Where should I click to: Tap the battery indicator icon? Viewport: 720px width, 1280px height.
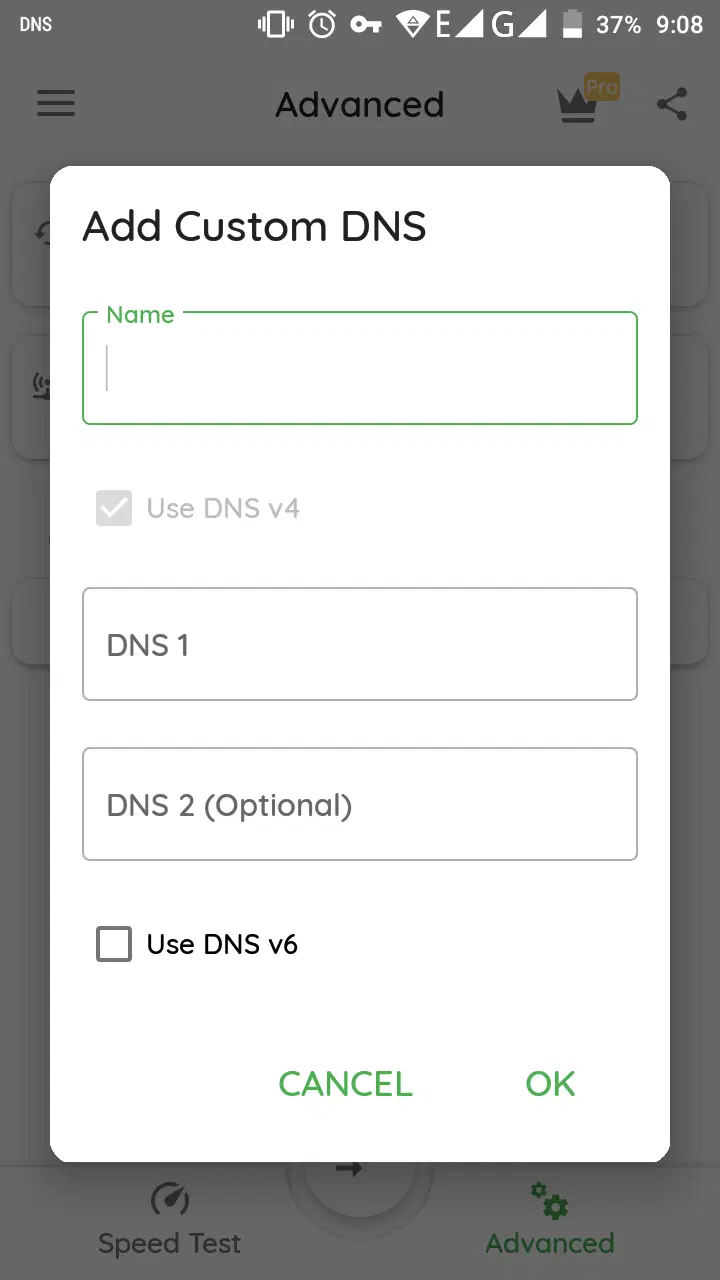click(572, 25)
